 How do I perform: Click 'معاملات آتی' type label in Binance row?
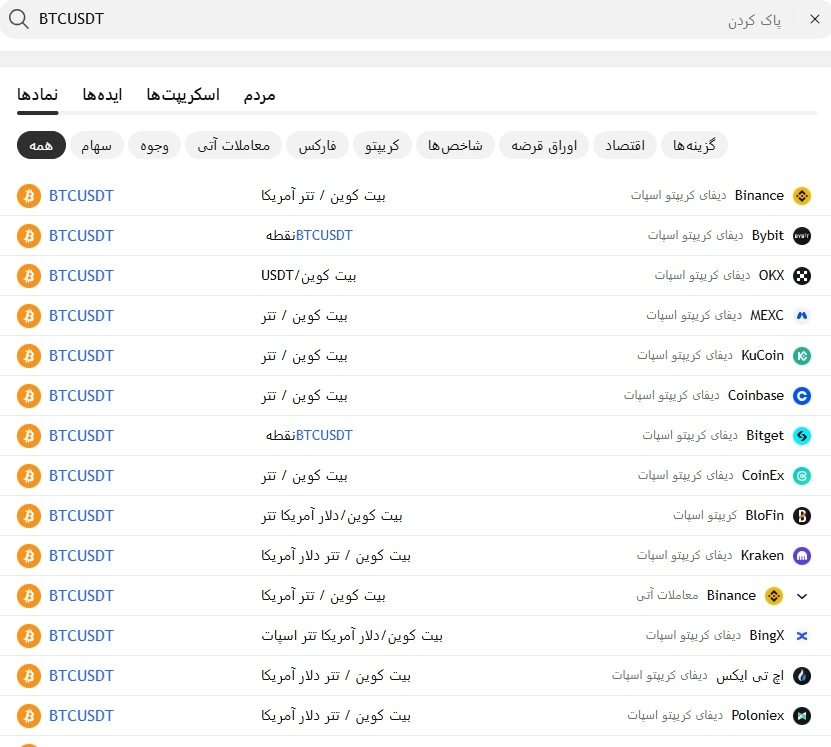(667, 595)
